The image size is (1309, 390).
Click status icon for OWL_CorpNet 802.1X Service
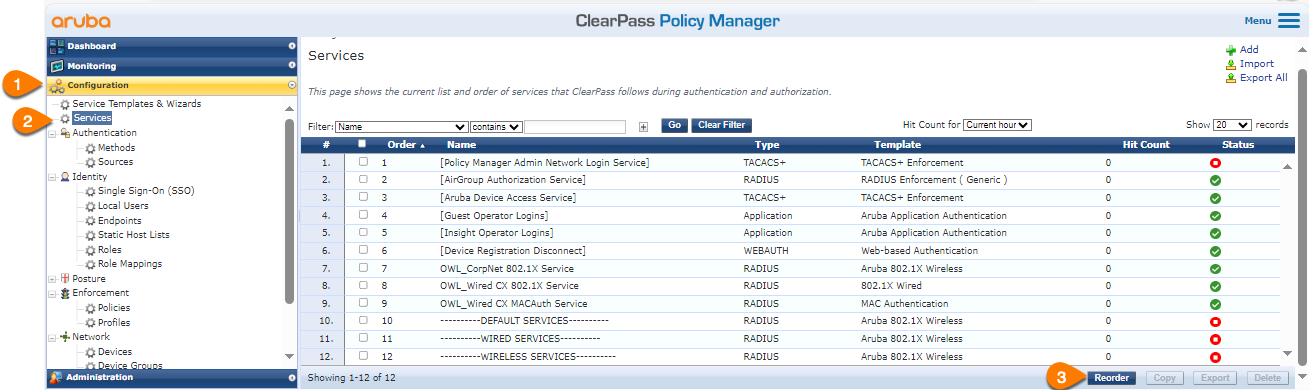(x=1215, y=269)
